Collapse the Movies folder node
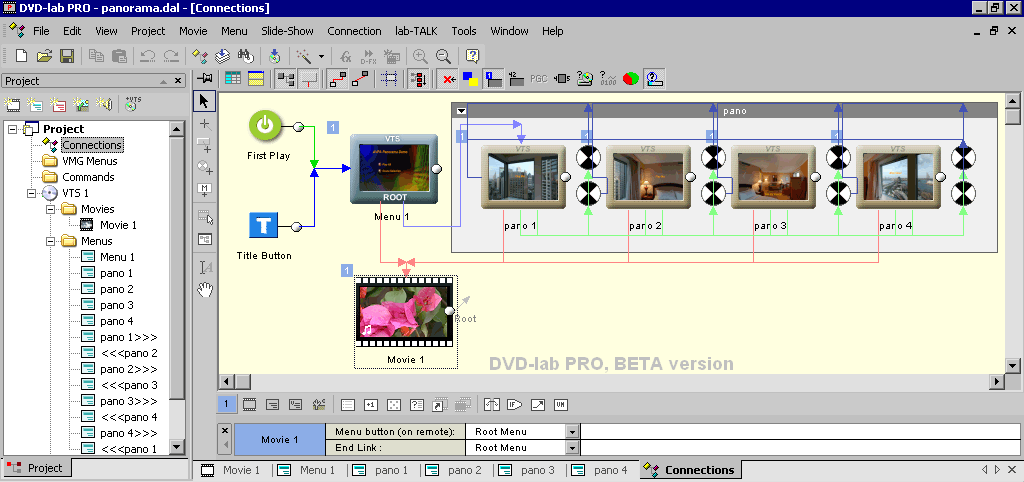The image size is (1024, 482). (x=50, y=209)
